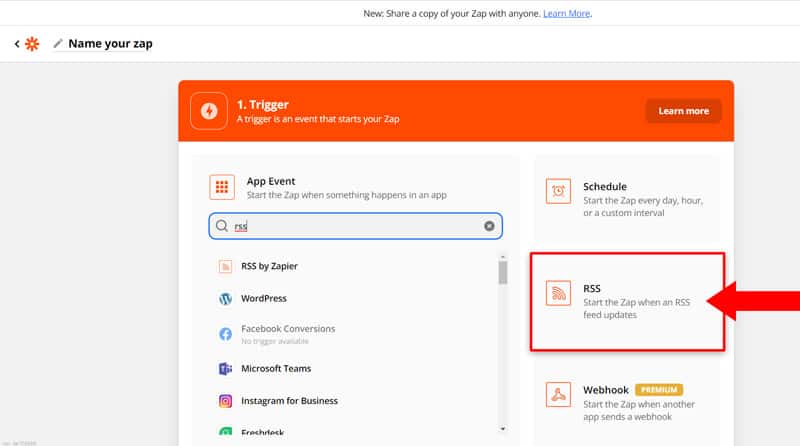Click the Instagram logo icon
800x446 pixels.
225,401
